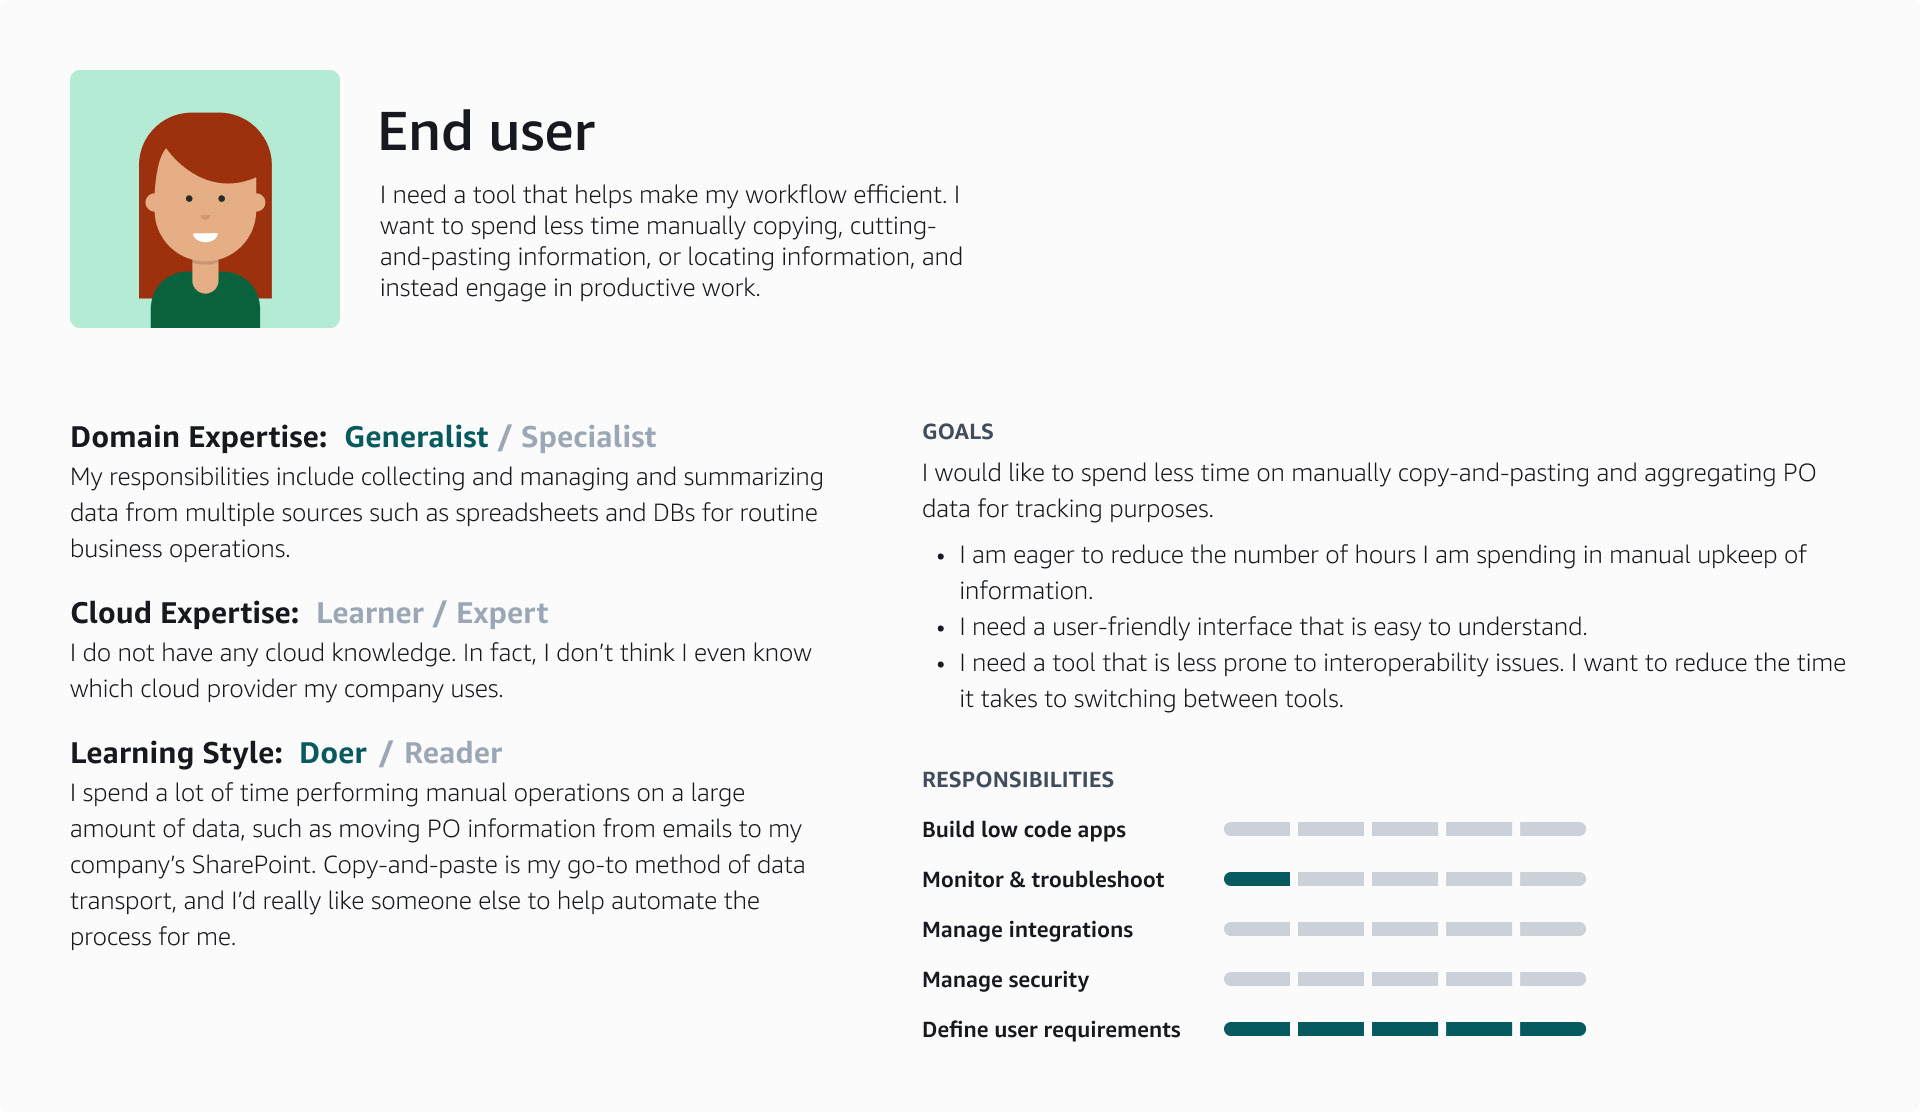Pick the Doer learning style
The width and height of the screenshot is (1920, 1112).
click(x=333, y=753)
